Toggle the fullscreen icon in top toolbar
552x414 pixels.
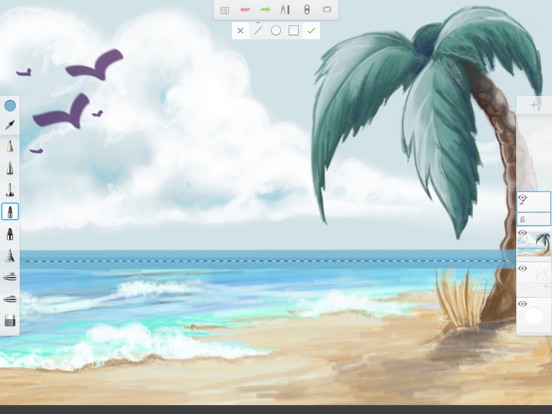tap(327, 10)
